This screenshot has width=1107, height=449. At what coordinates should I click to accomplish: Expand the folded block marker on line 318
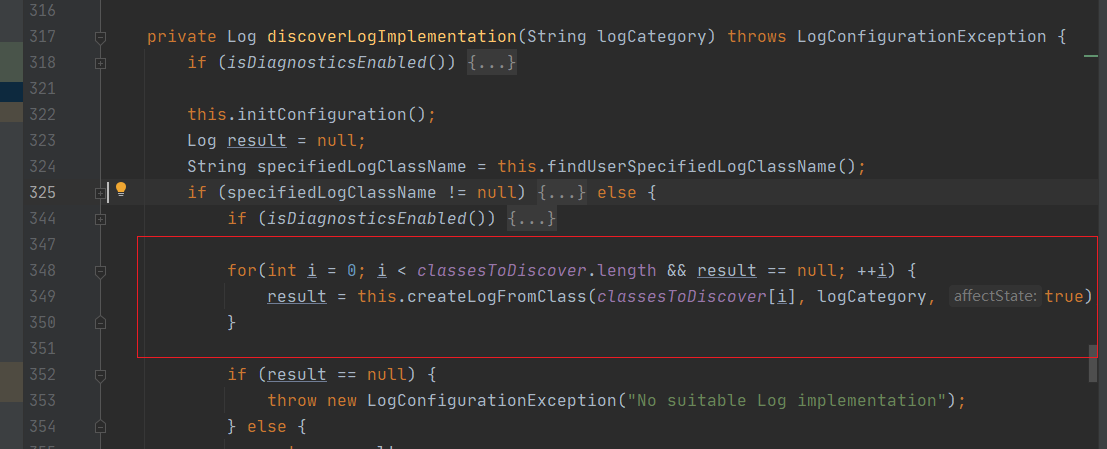(x=100, y=63)
